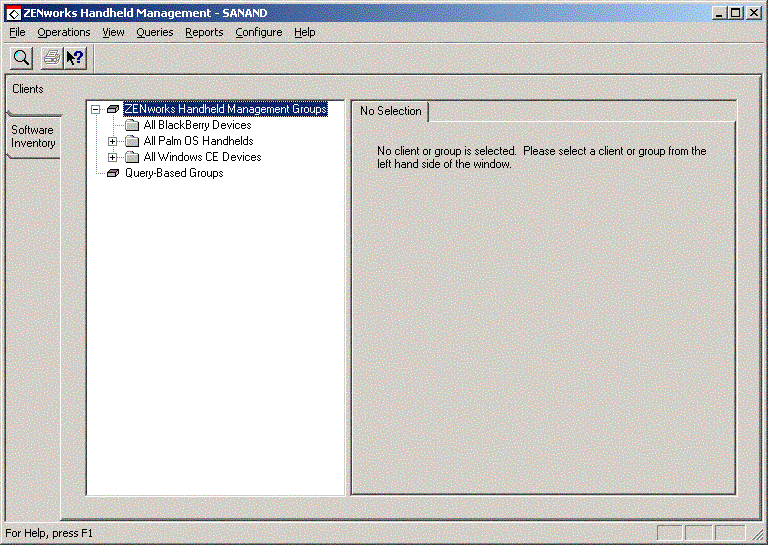Select the No Selection tab

390,111
